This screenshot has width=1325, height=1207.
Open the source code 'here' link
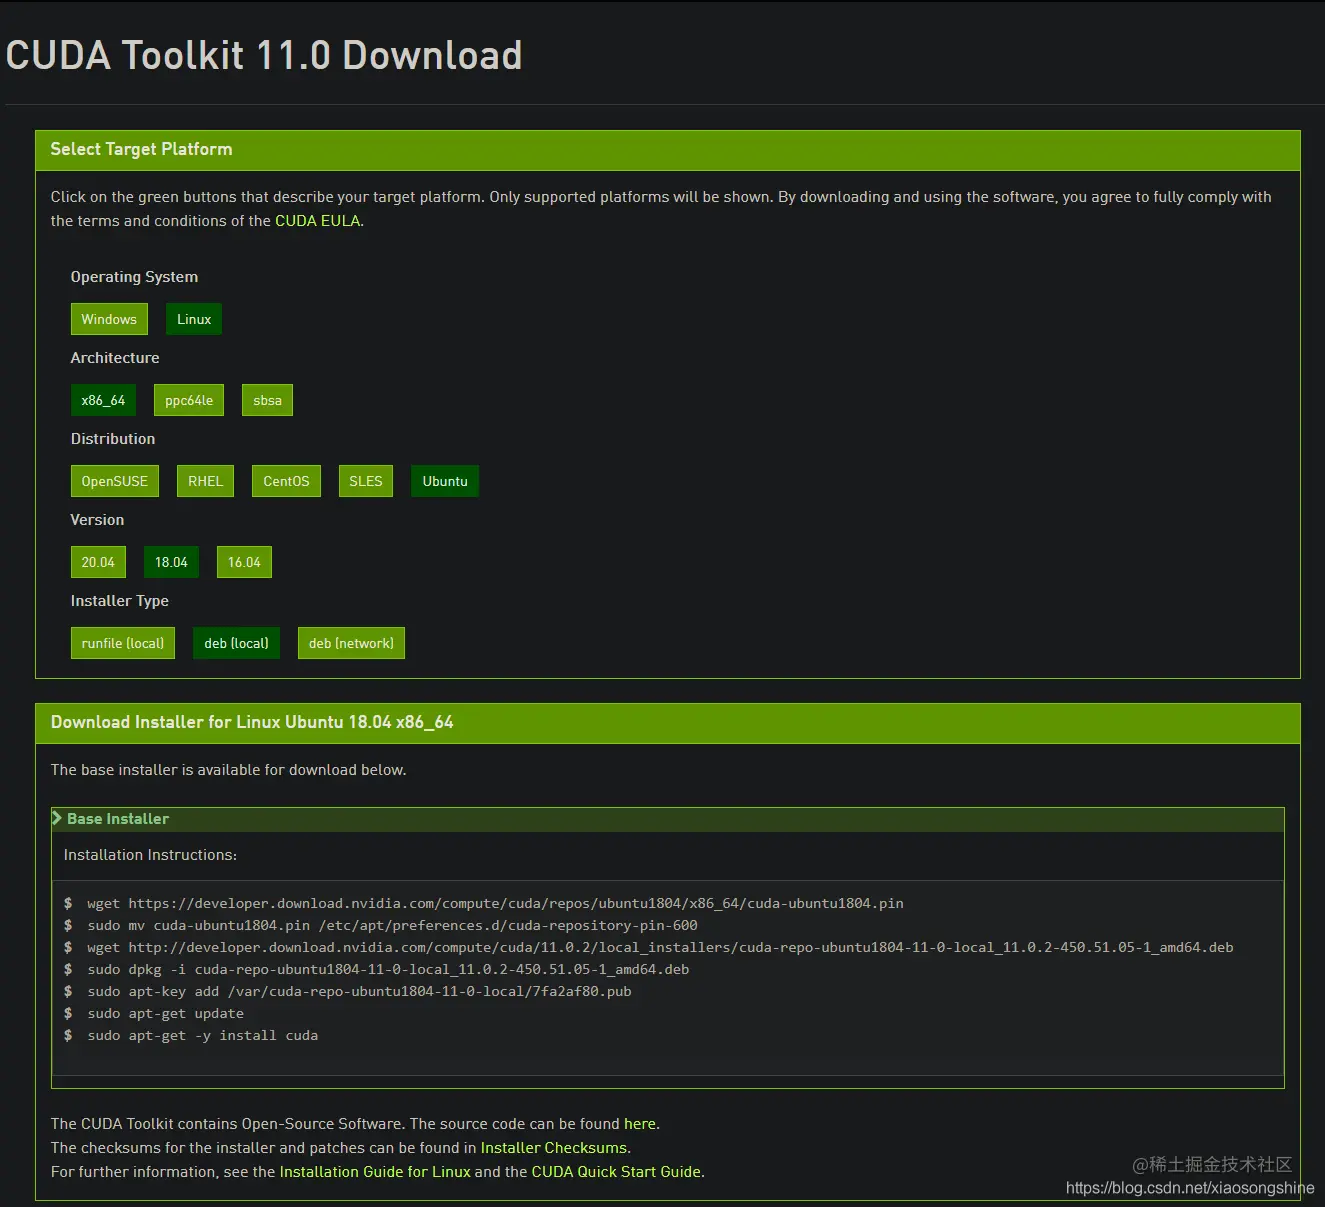tap(640, 1124)
